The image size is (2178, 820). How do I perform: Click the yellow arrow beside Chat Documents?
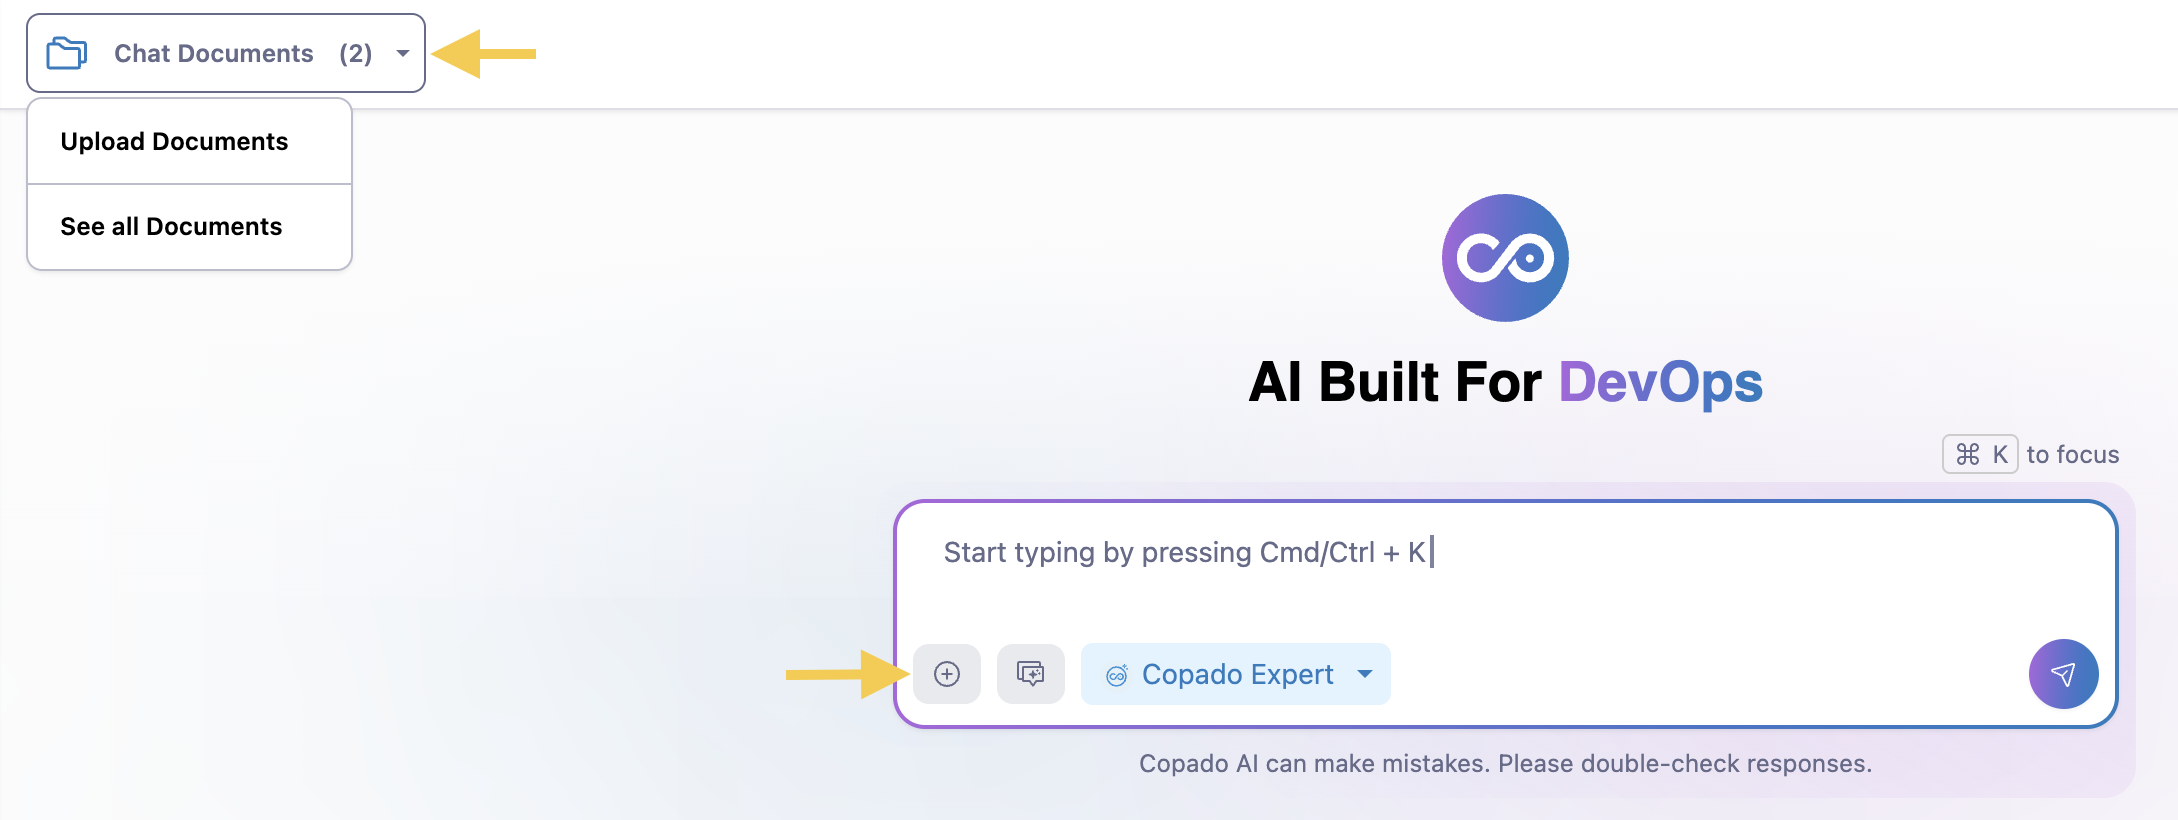tap(484, 54)
